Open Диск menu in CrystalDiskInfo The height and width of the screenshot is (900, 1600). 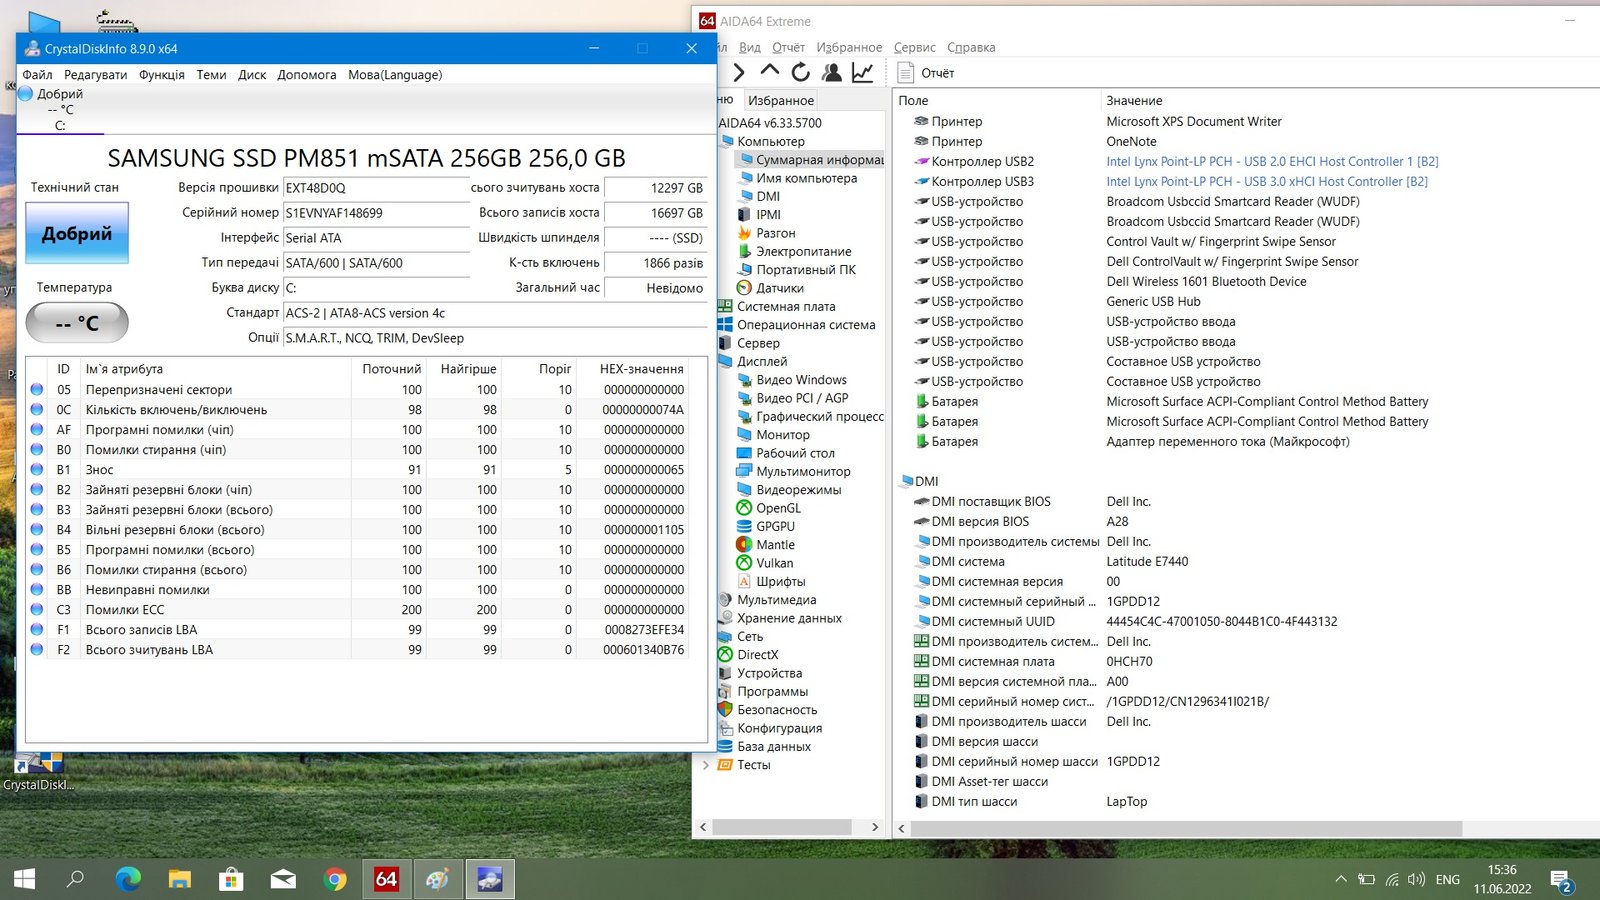252,75
